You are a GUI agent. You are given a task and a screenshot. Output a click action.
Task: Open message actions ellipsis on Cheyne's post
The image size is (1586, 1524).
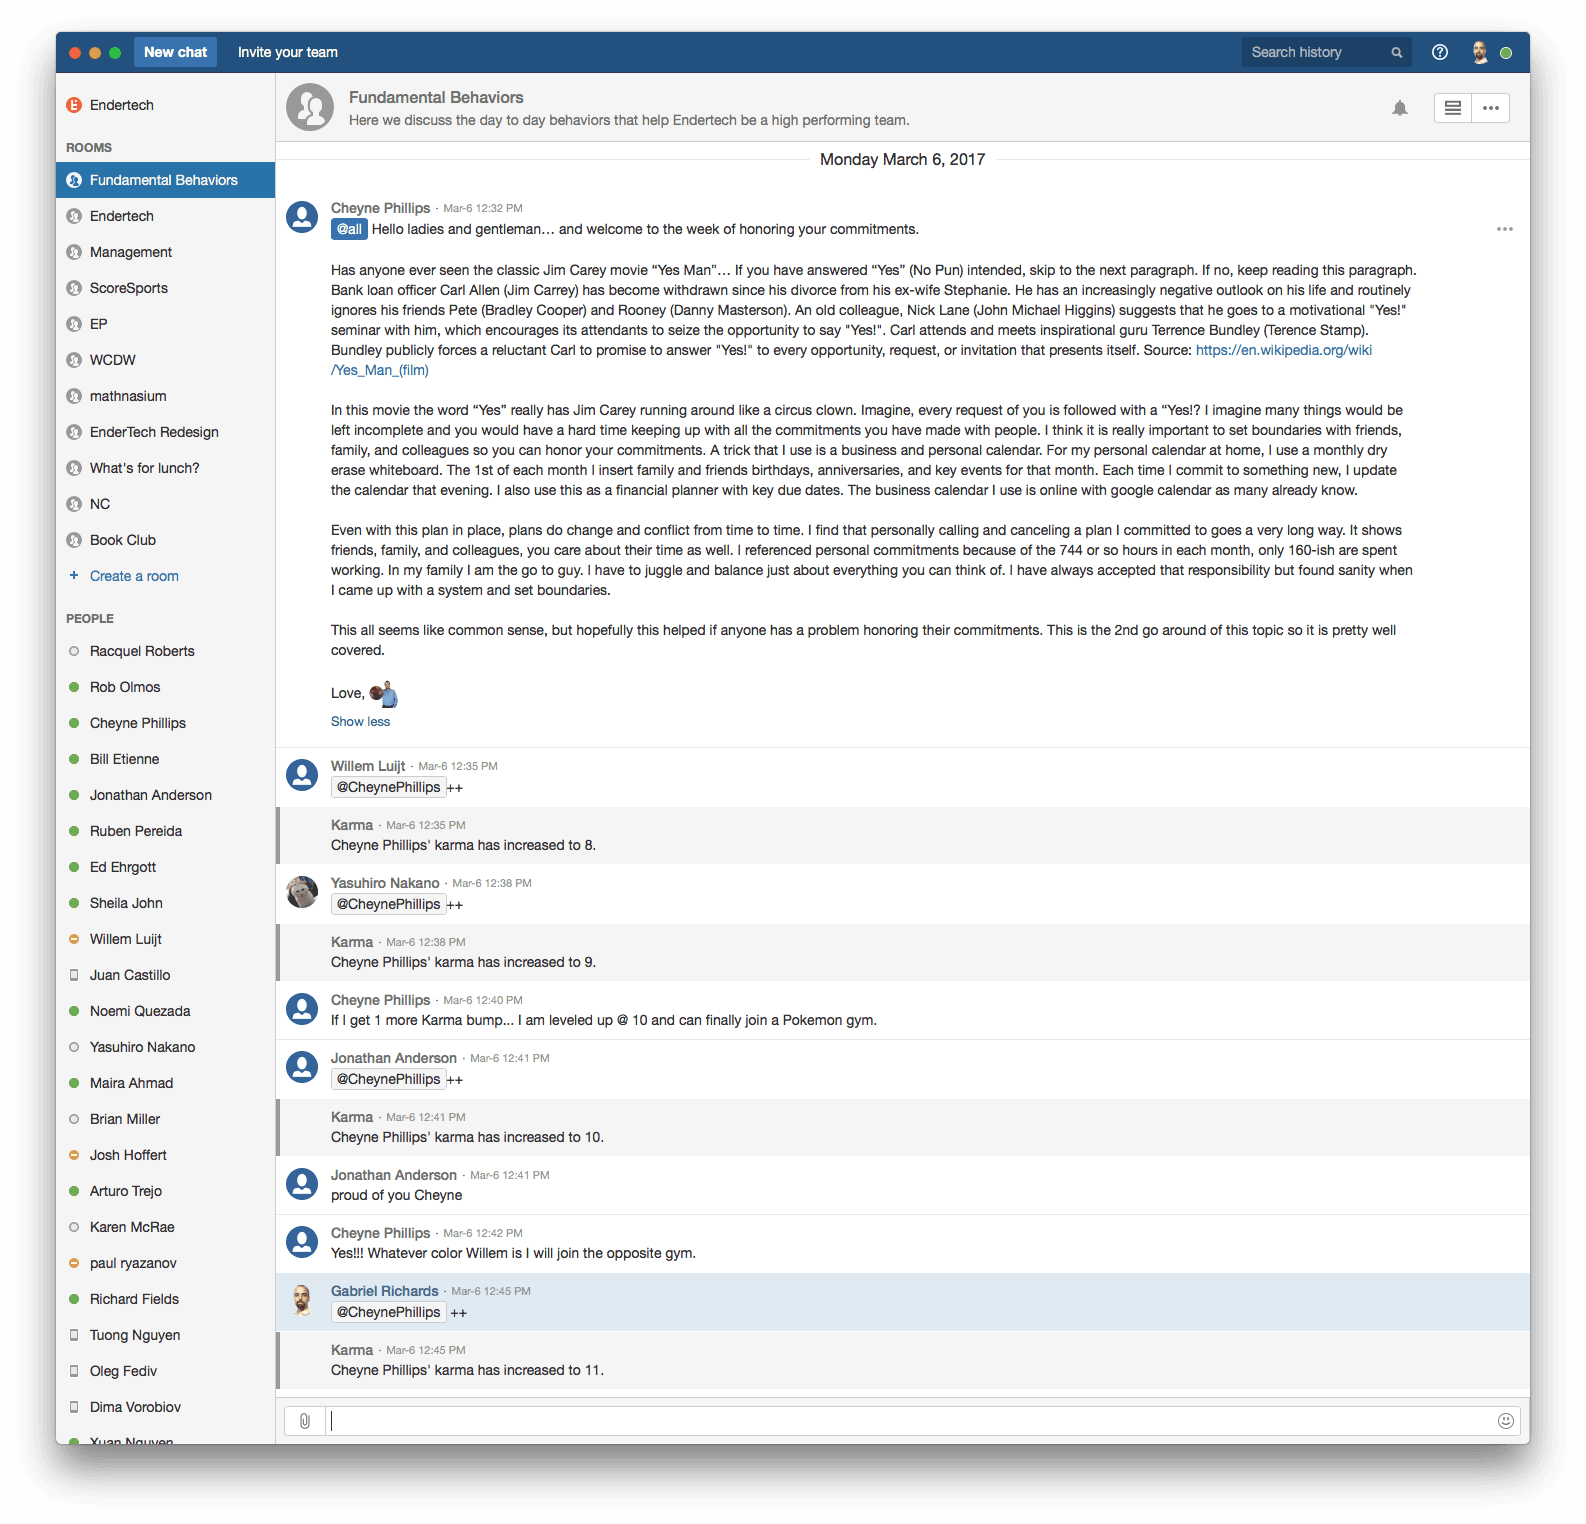(1505, 229)
